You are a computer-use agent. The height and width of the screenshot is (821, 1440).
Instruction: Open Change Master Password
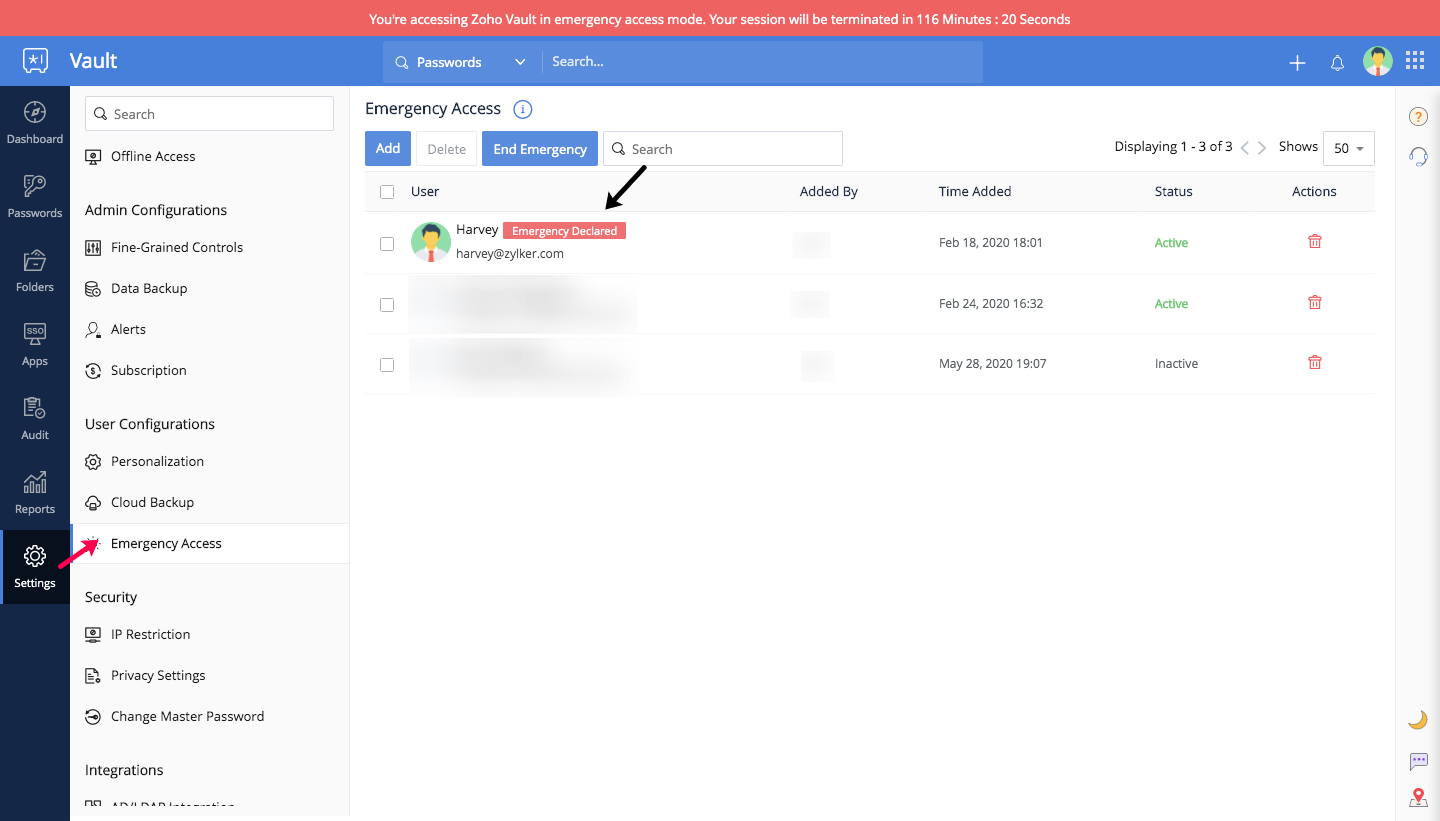click(187, 716)
